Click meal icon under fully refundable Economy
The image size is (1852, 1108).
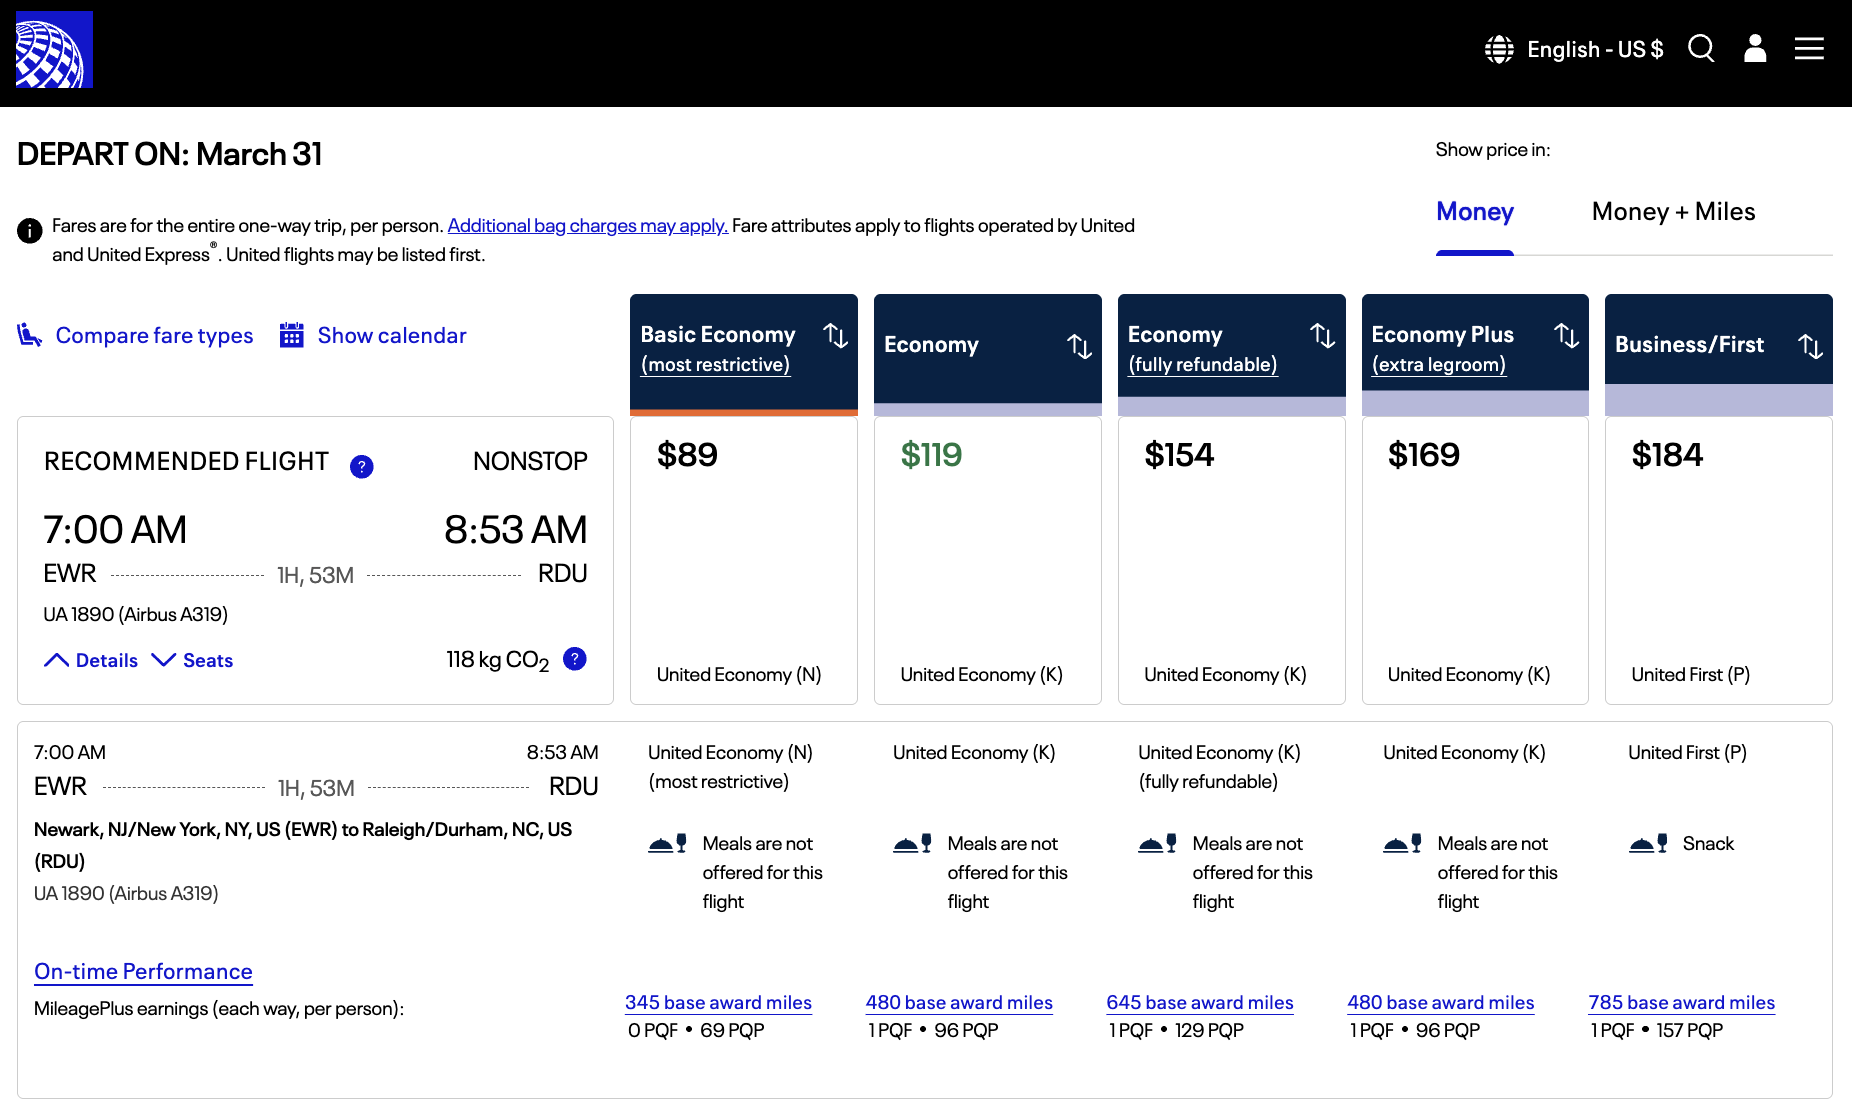[x=1157, y=844]
